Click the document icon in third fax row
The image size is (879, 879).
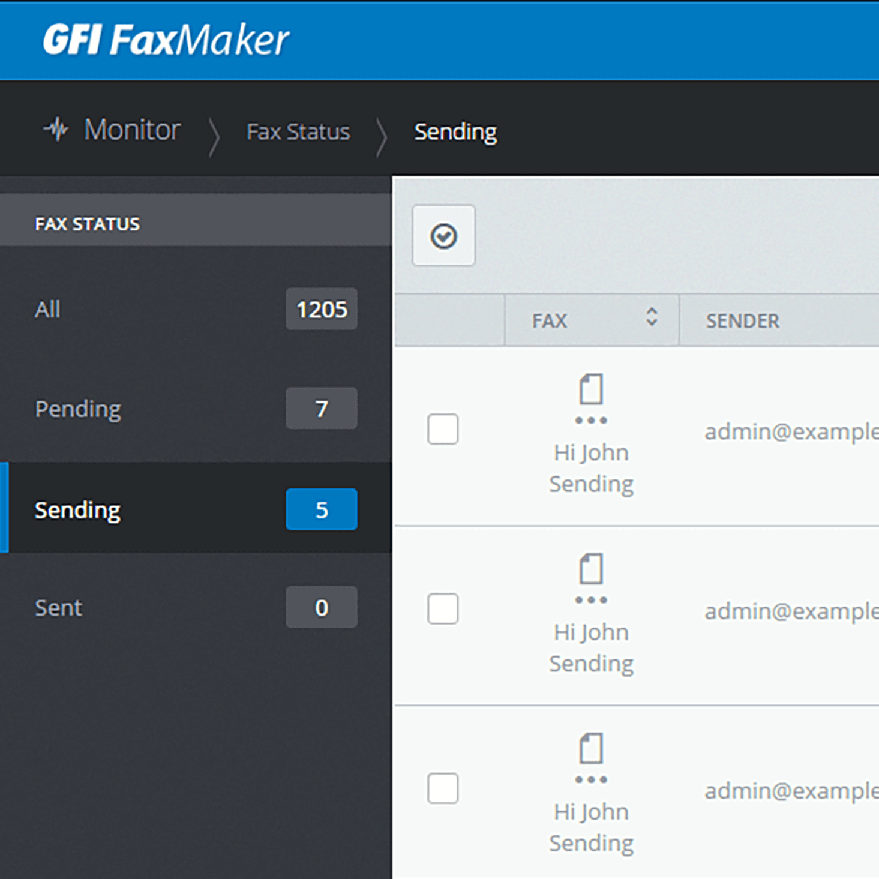591,749
